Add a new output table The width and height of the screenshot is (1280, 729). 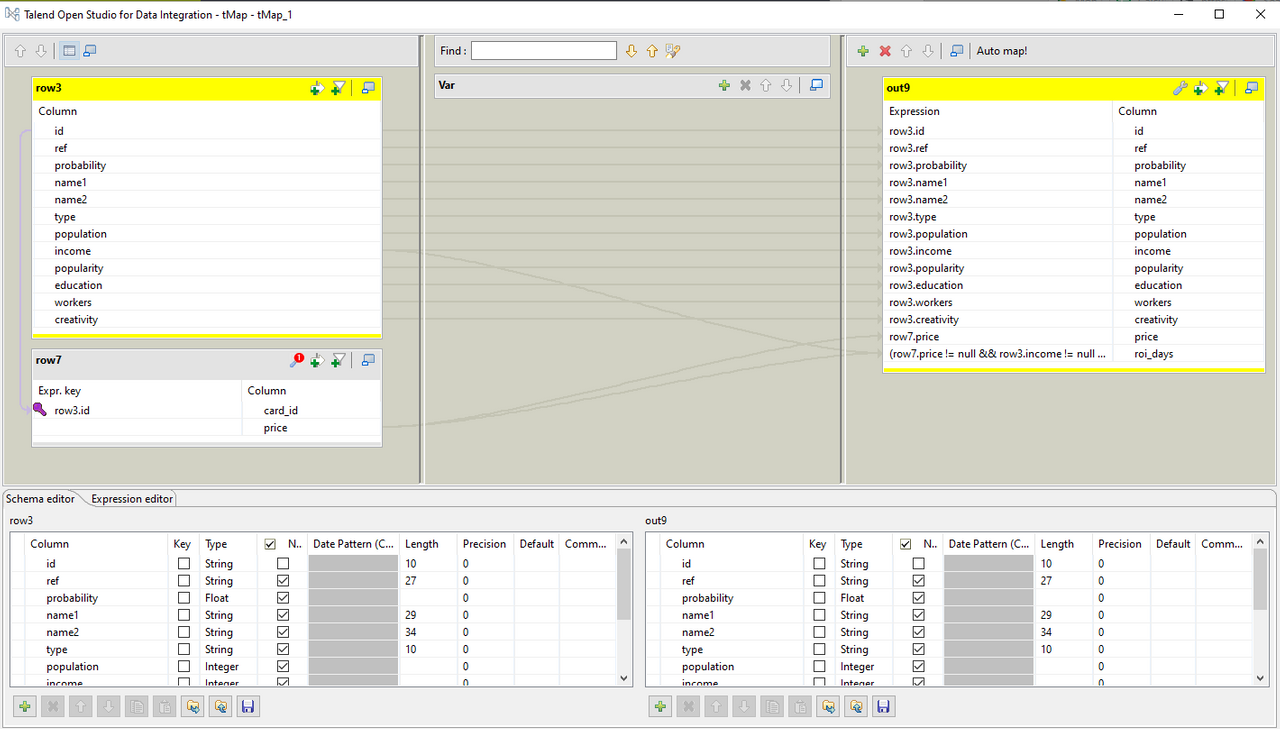[x=863, y=51]
